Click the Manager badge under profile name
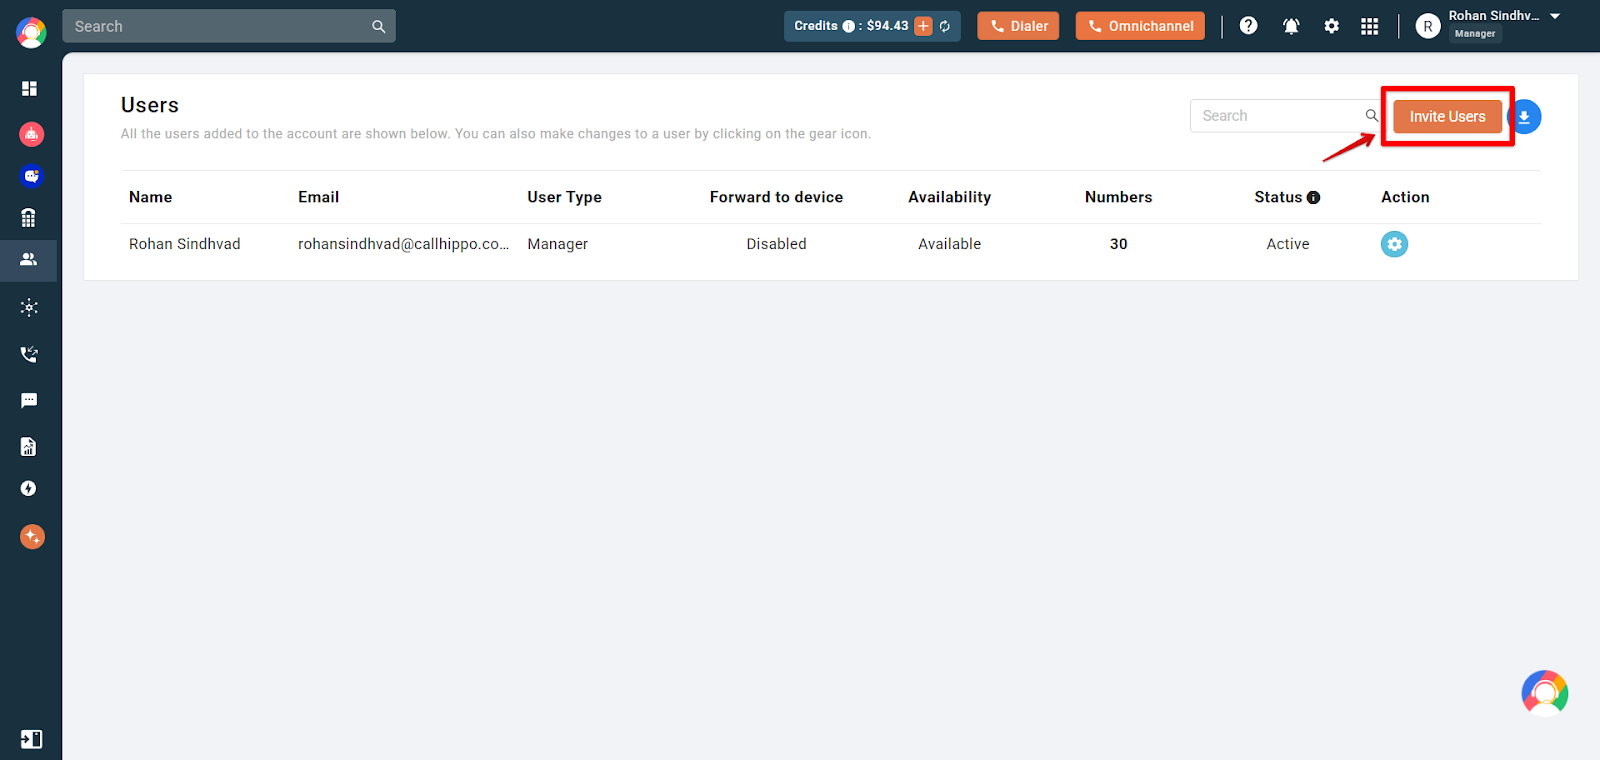This screenshot has height=760, width=1600. [1475, 34]
